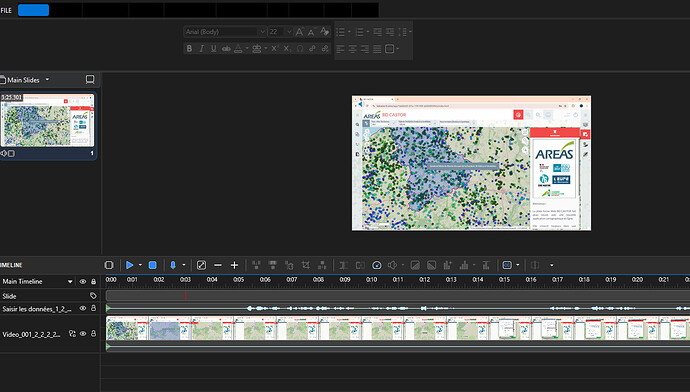Stop timeline playback

(153, 265)
